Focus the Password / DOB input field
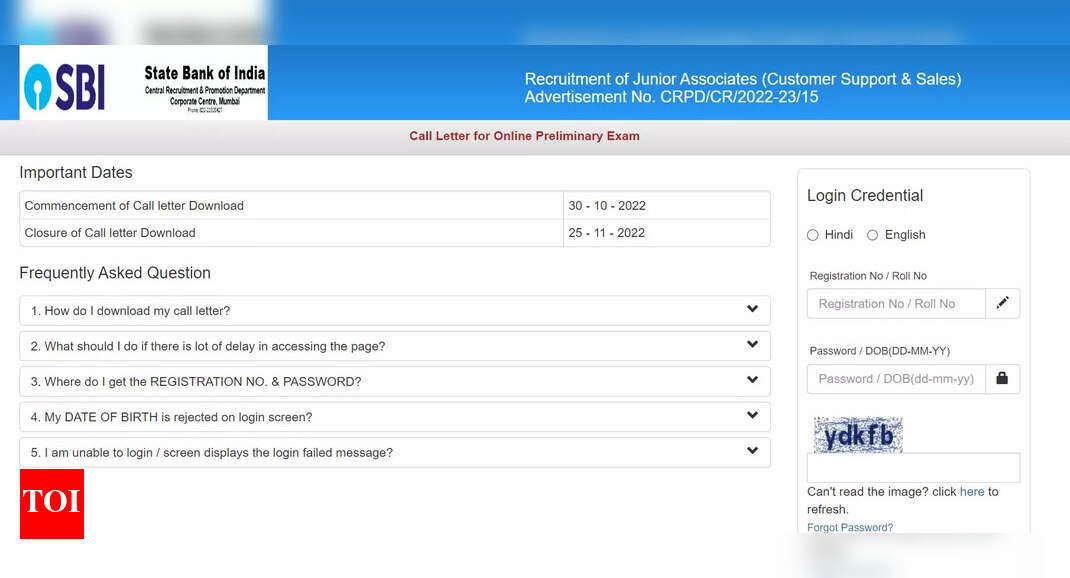Screen dimensions: 1070x578 (896, 379)
